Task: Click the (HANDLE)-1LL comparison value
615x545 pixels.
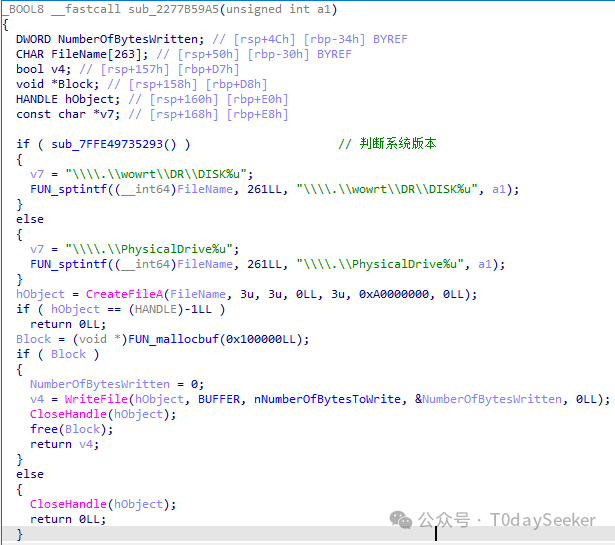Action: (170, 309)
